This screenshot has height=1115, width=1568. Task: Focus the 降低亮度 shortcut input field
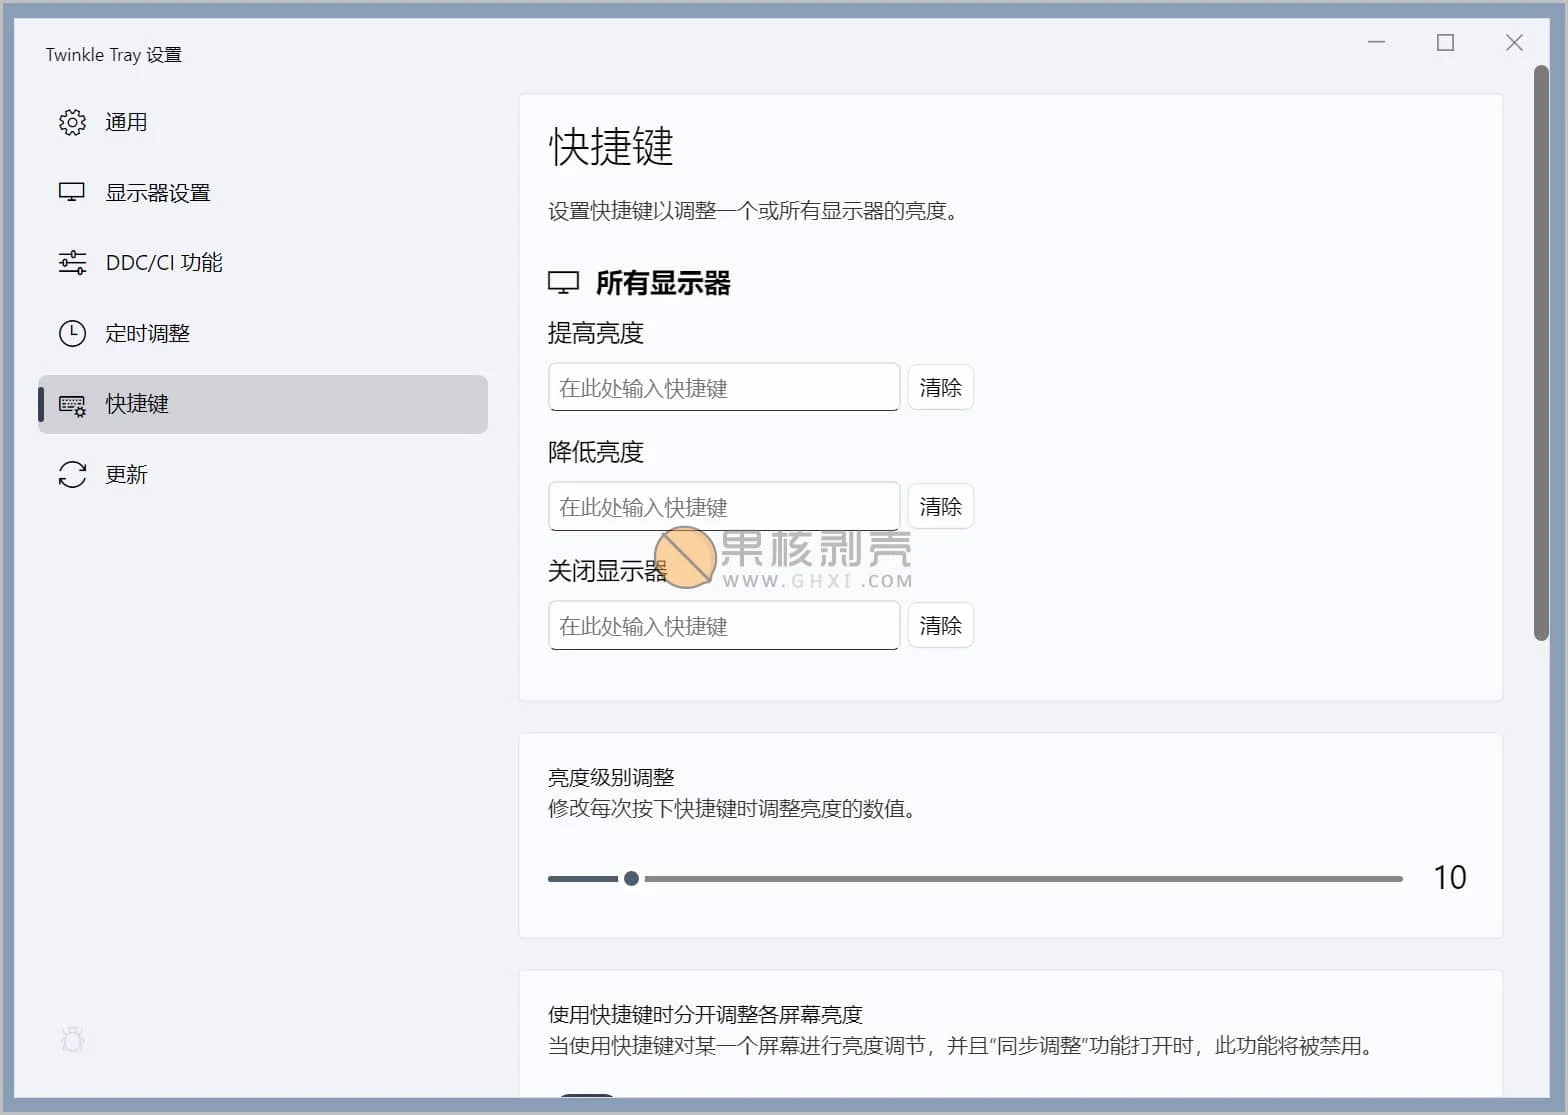point(723,506)
